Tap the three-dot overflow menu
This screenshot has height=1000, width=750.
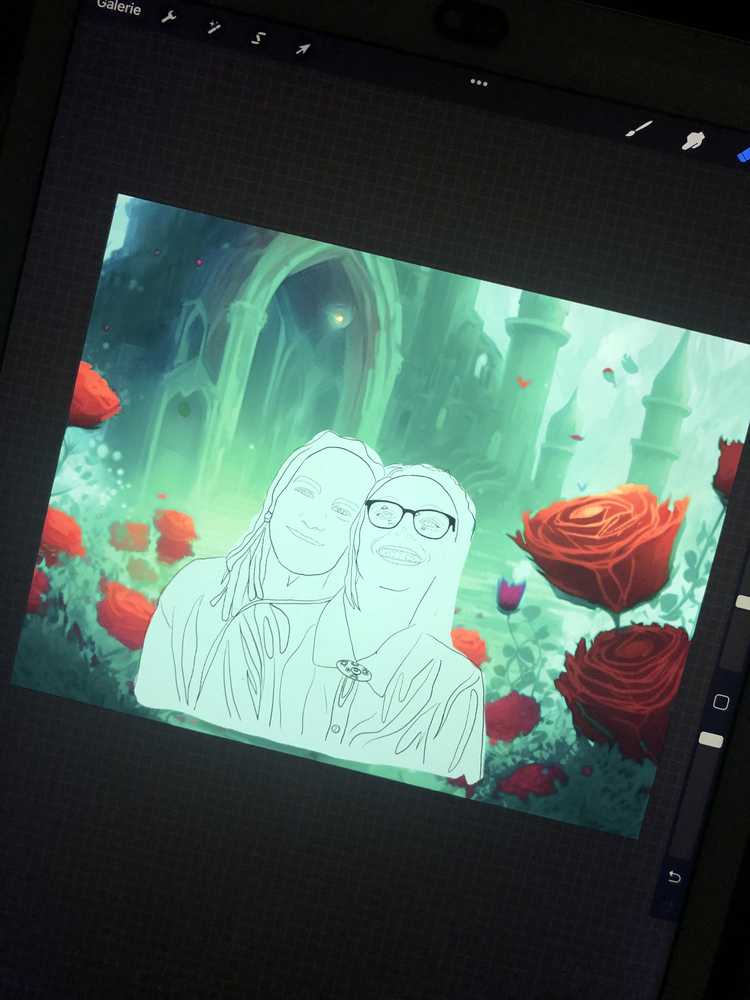point(479,83)
